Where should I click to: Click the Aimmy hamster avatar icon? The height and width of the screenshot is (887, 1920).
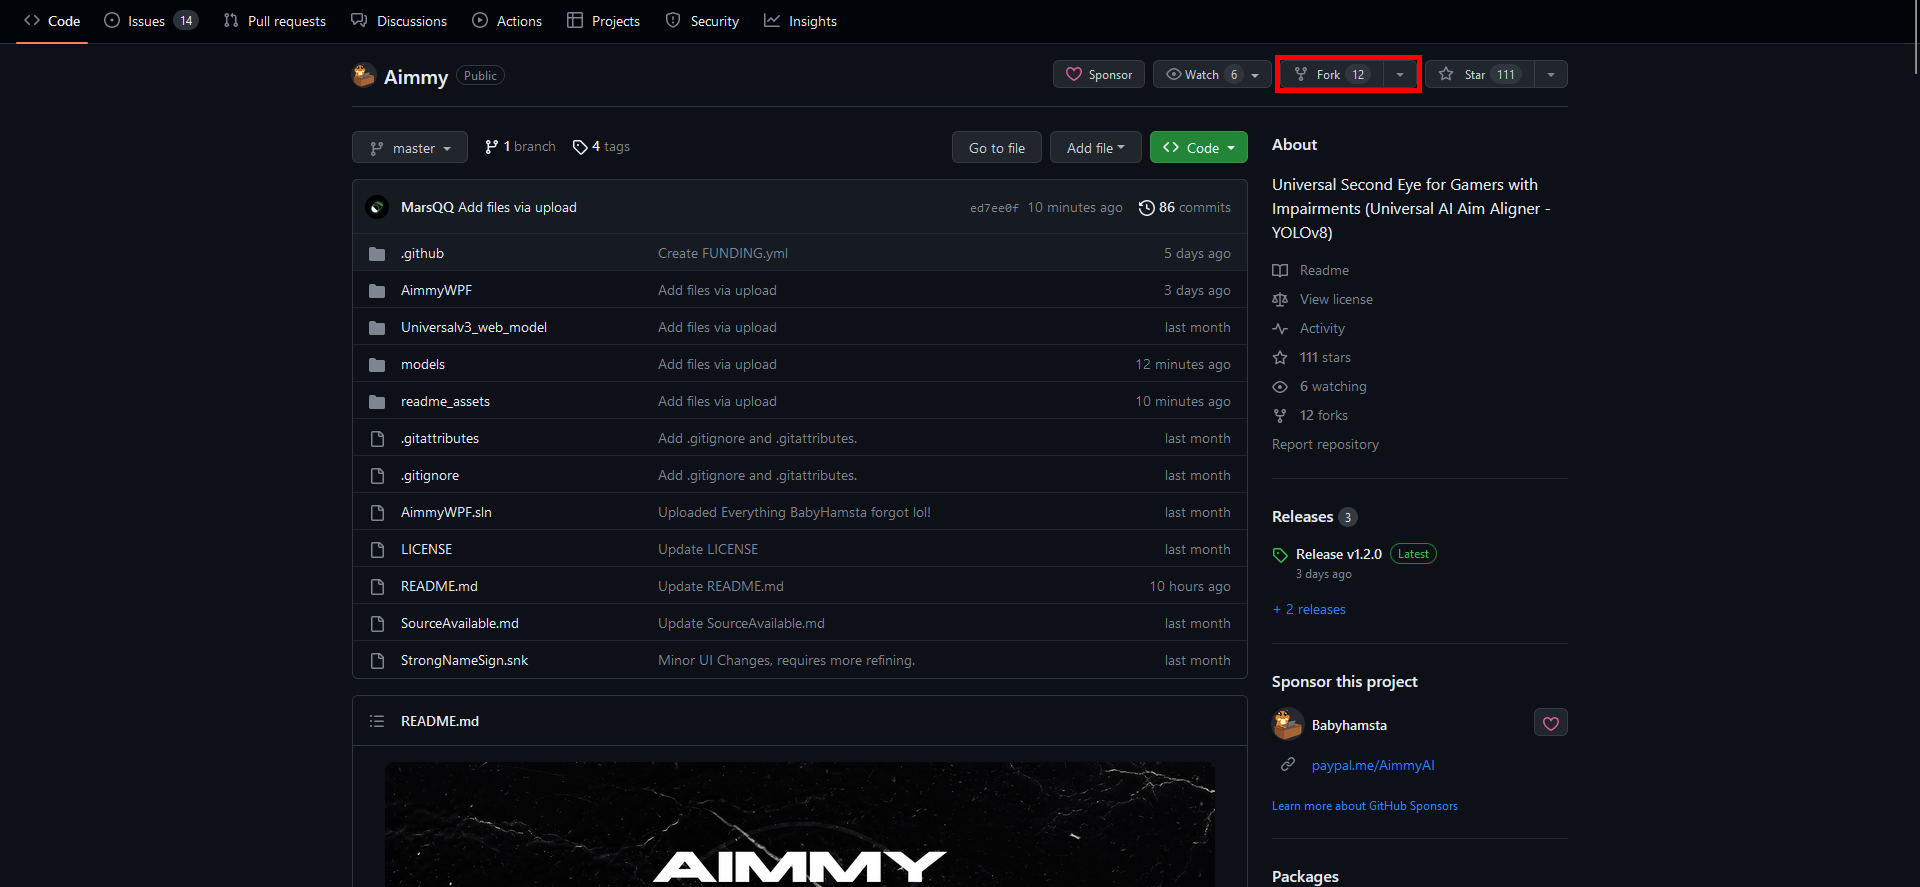[364, 75]
